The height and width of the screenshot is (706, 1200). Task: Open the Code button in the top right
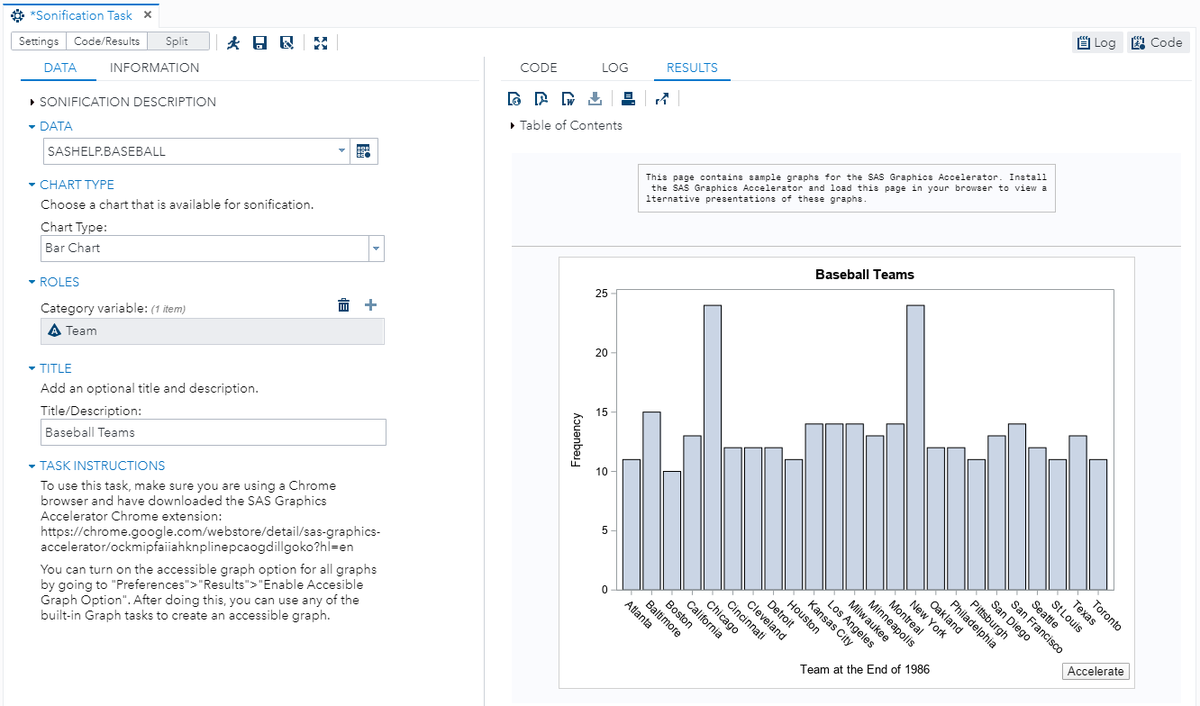1157,42
